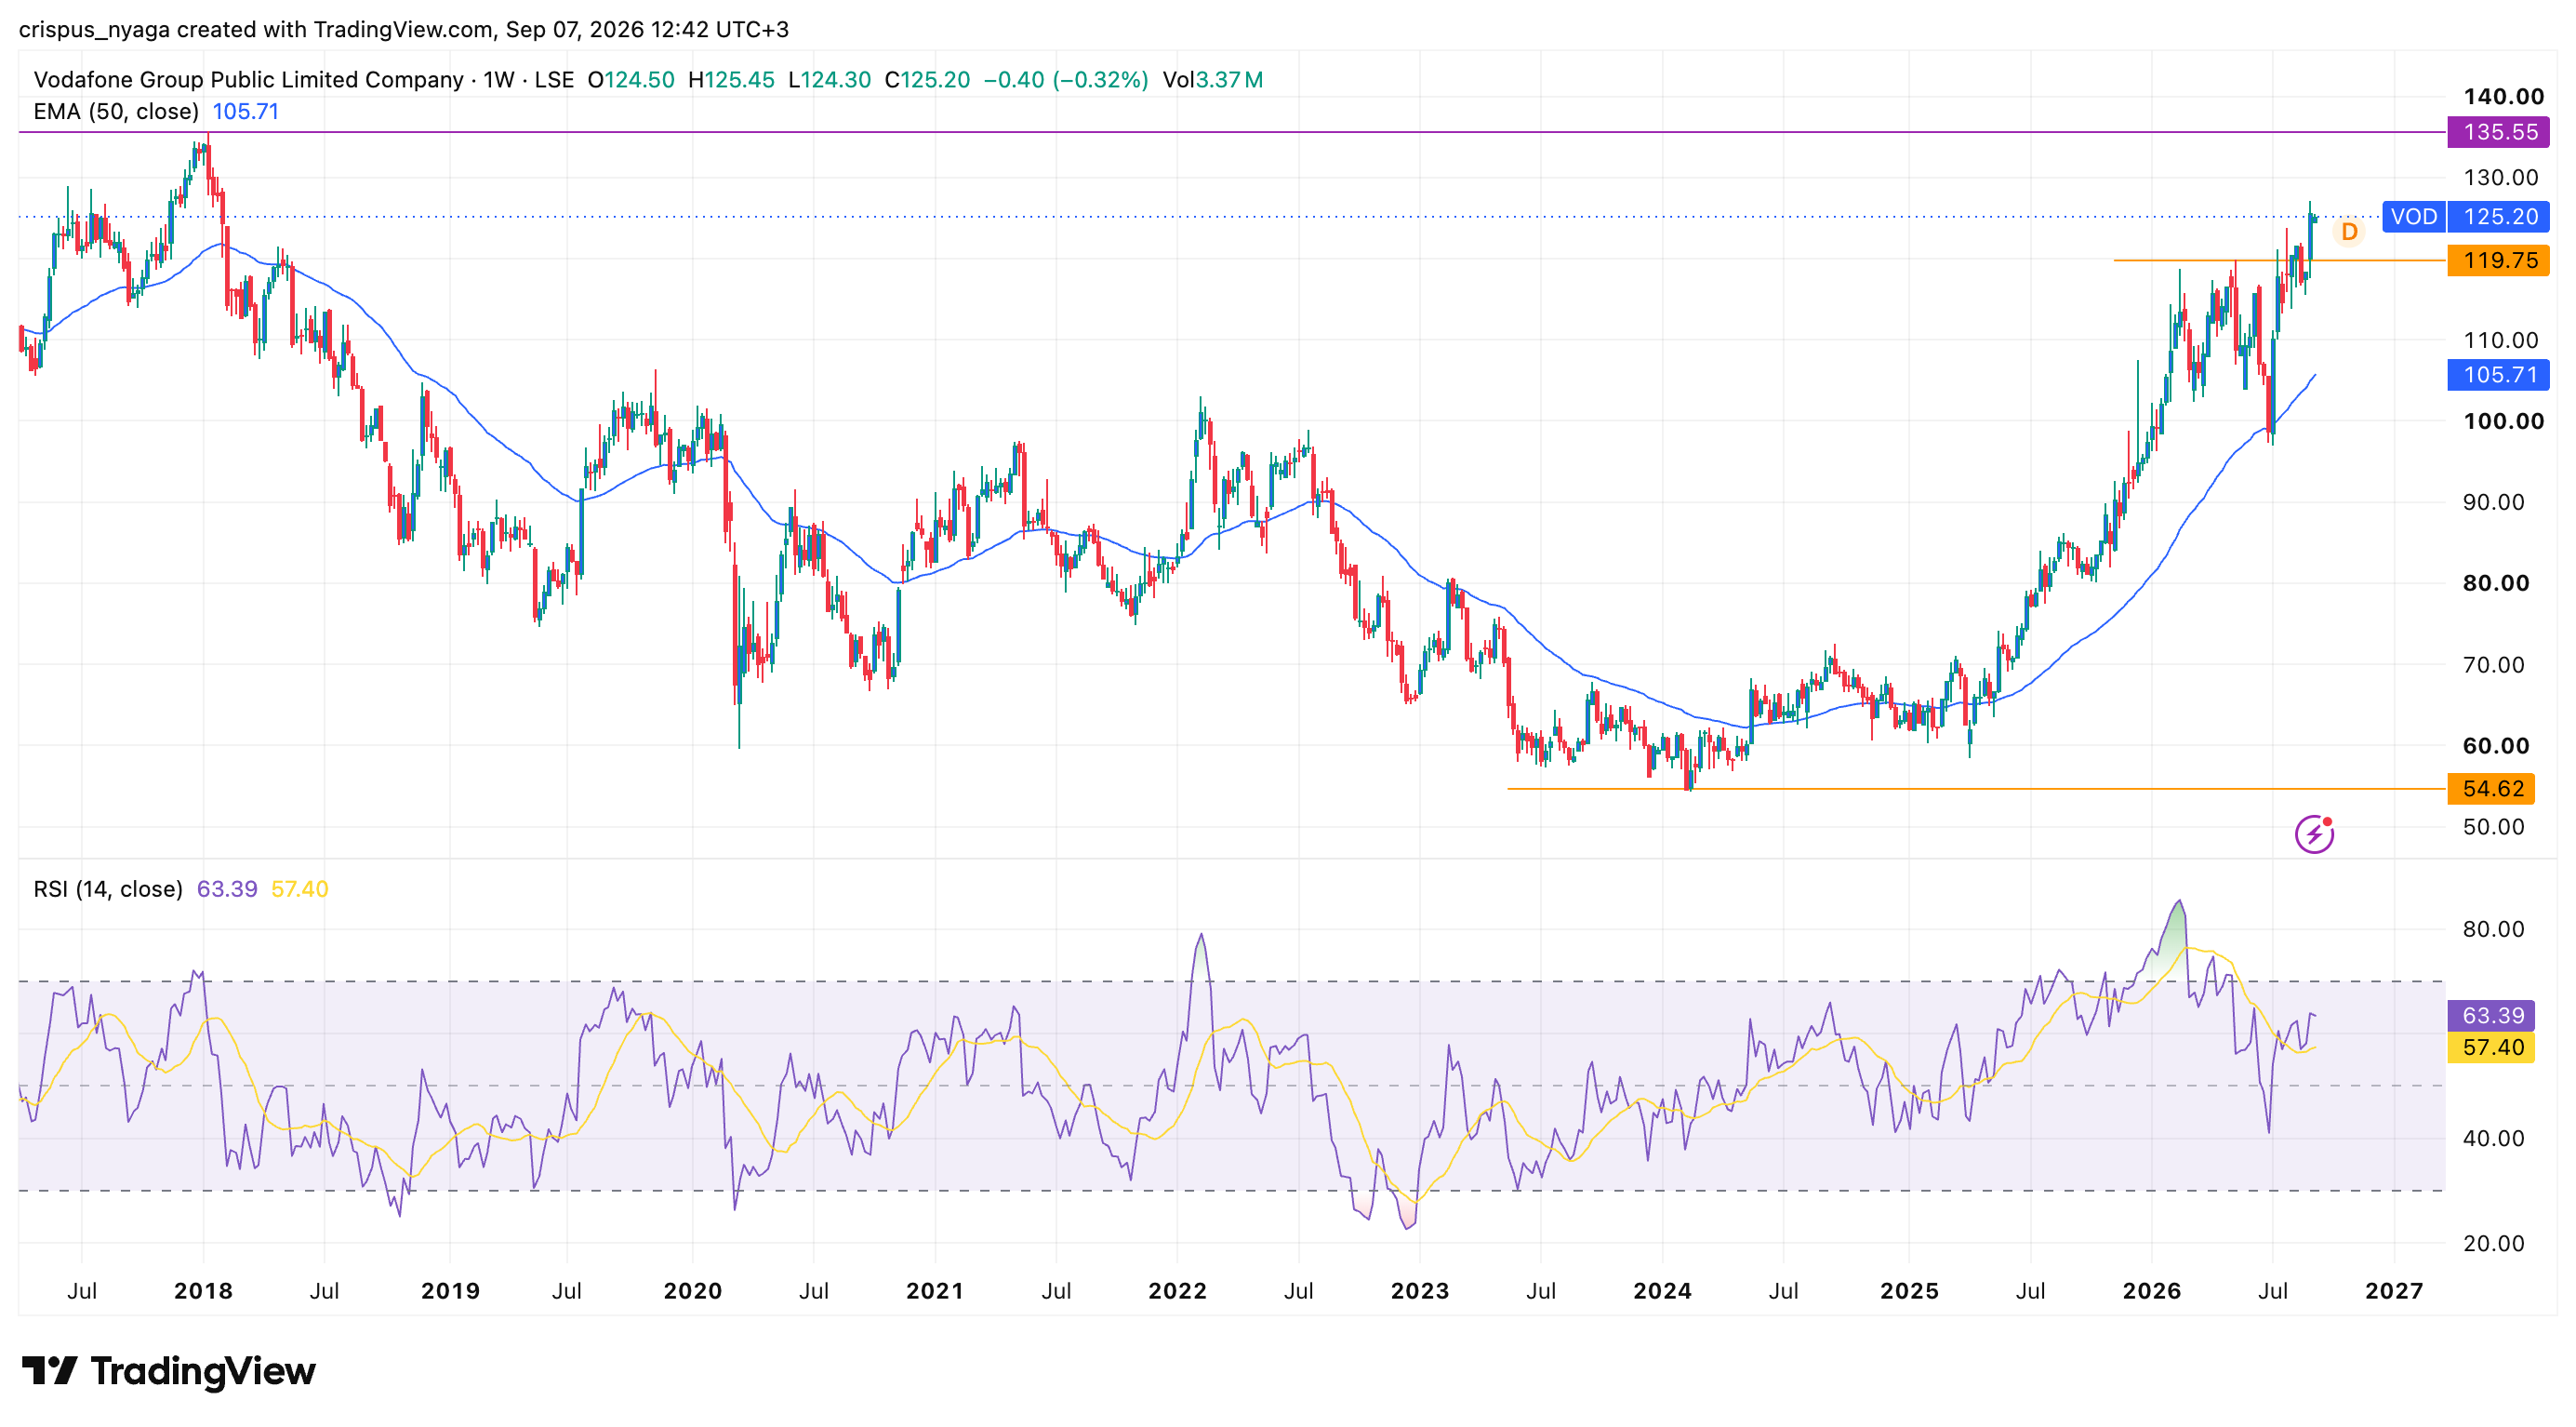This screenshot has height=1427, width=2576.
Task: Click the purple 63.39 RSI axis label
Action: (x=2491, y=1016)
